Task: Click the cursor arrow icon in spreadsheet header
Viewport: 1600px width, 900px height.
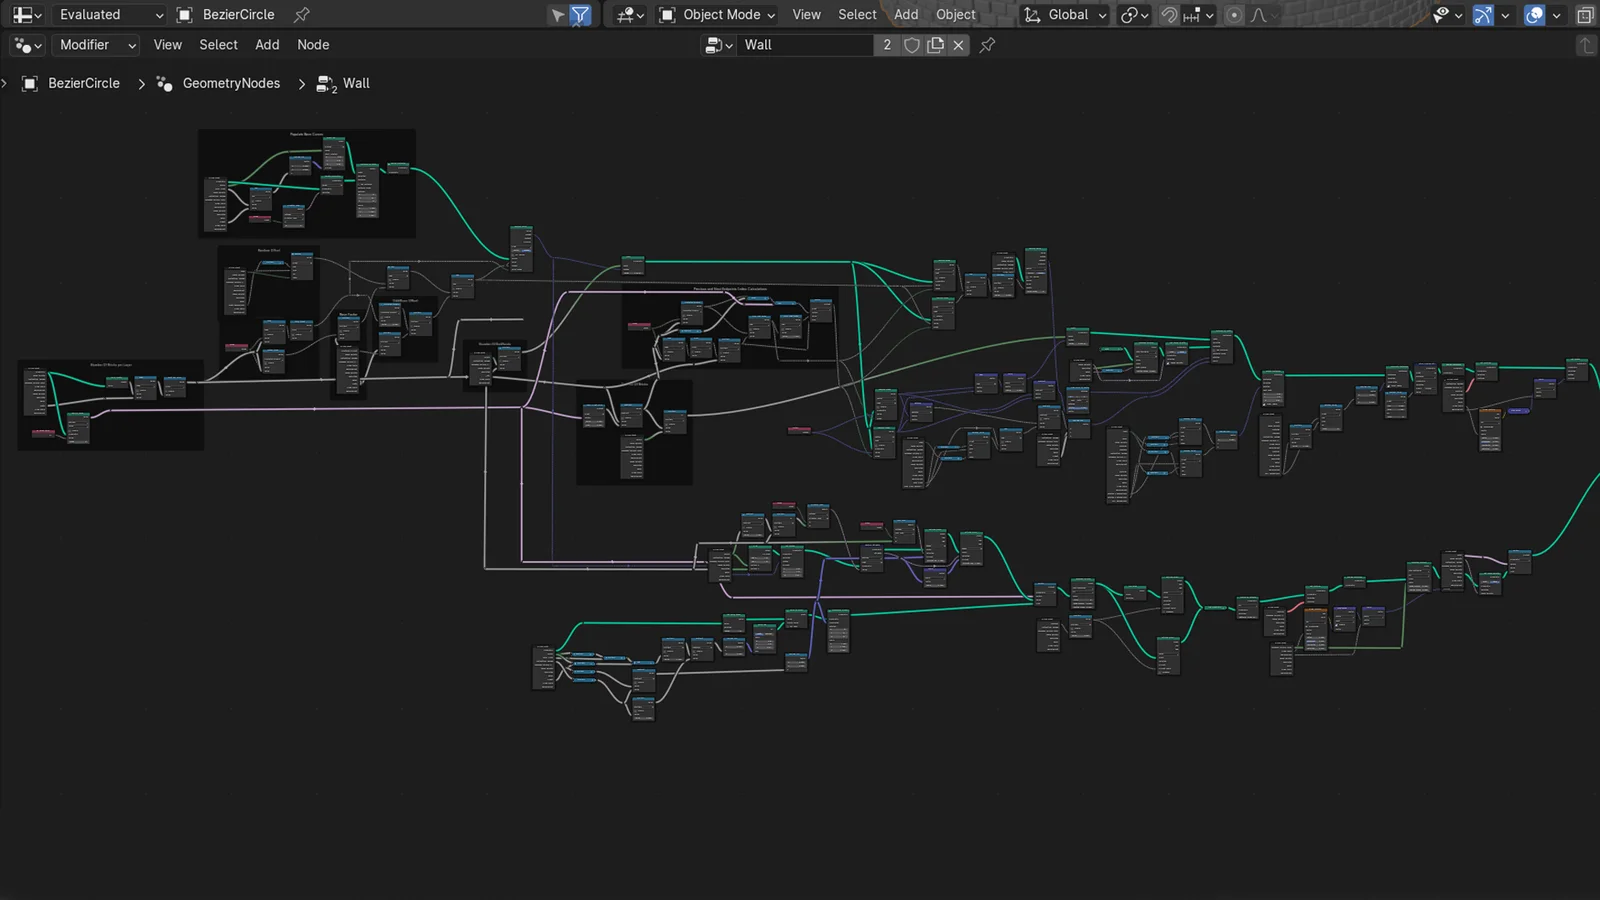Action: (x=558, y=14)
